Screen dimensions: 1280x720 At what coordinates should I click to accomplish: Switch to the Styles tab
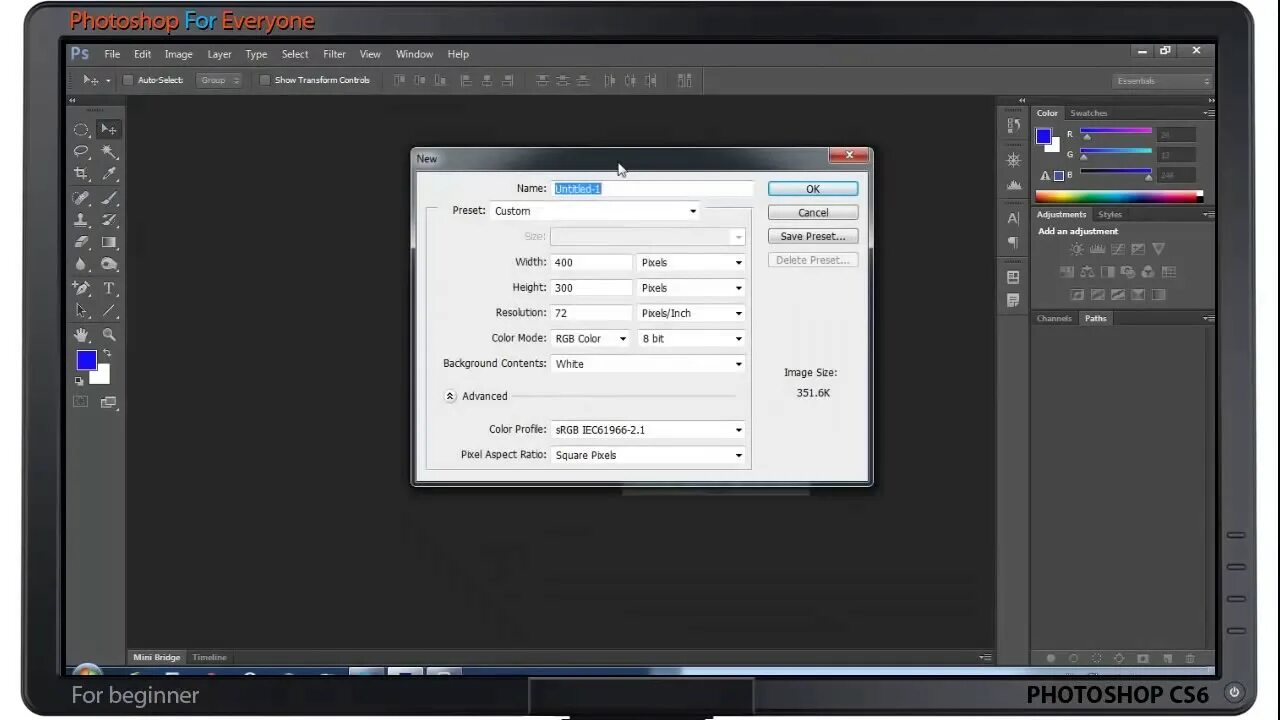click(1110, 214)
